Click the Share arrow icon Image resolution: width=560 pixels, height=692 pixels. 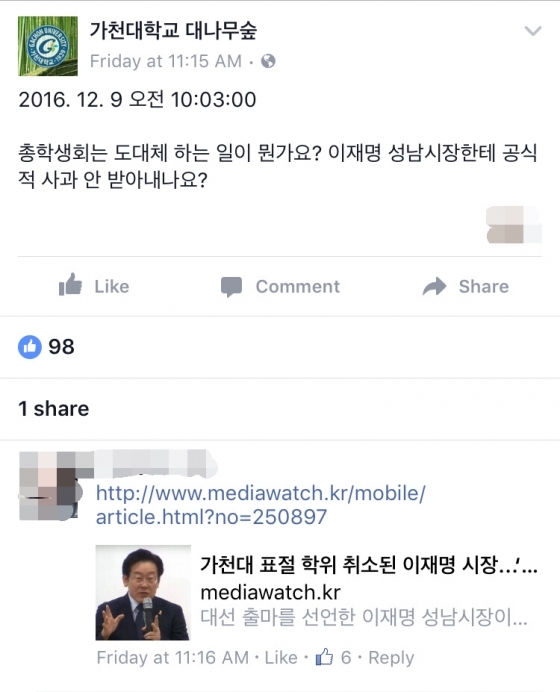point(435,286)
